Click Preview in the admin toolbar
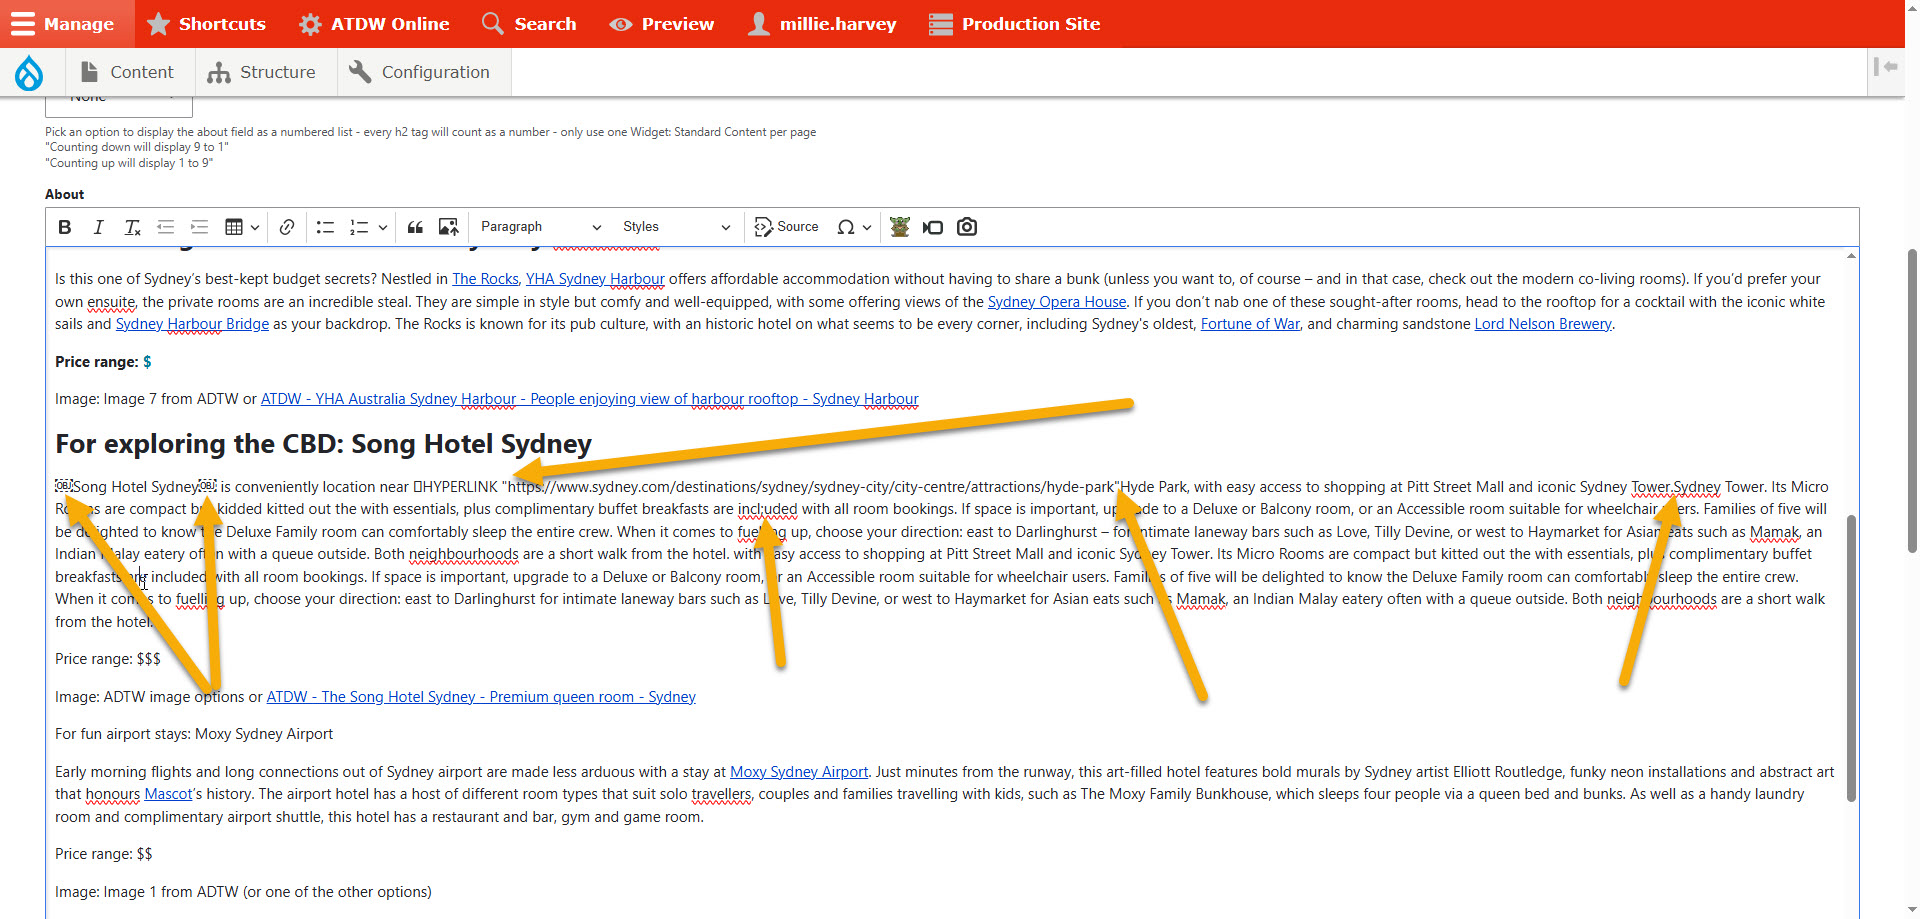Viewport: 1920px width, 919px height. (x=662, y=24)
